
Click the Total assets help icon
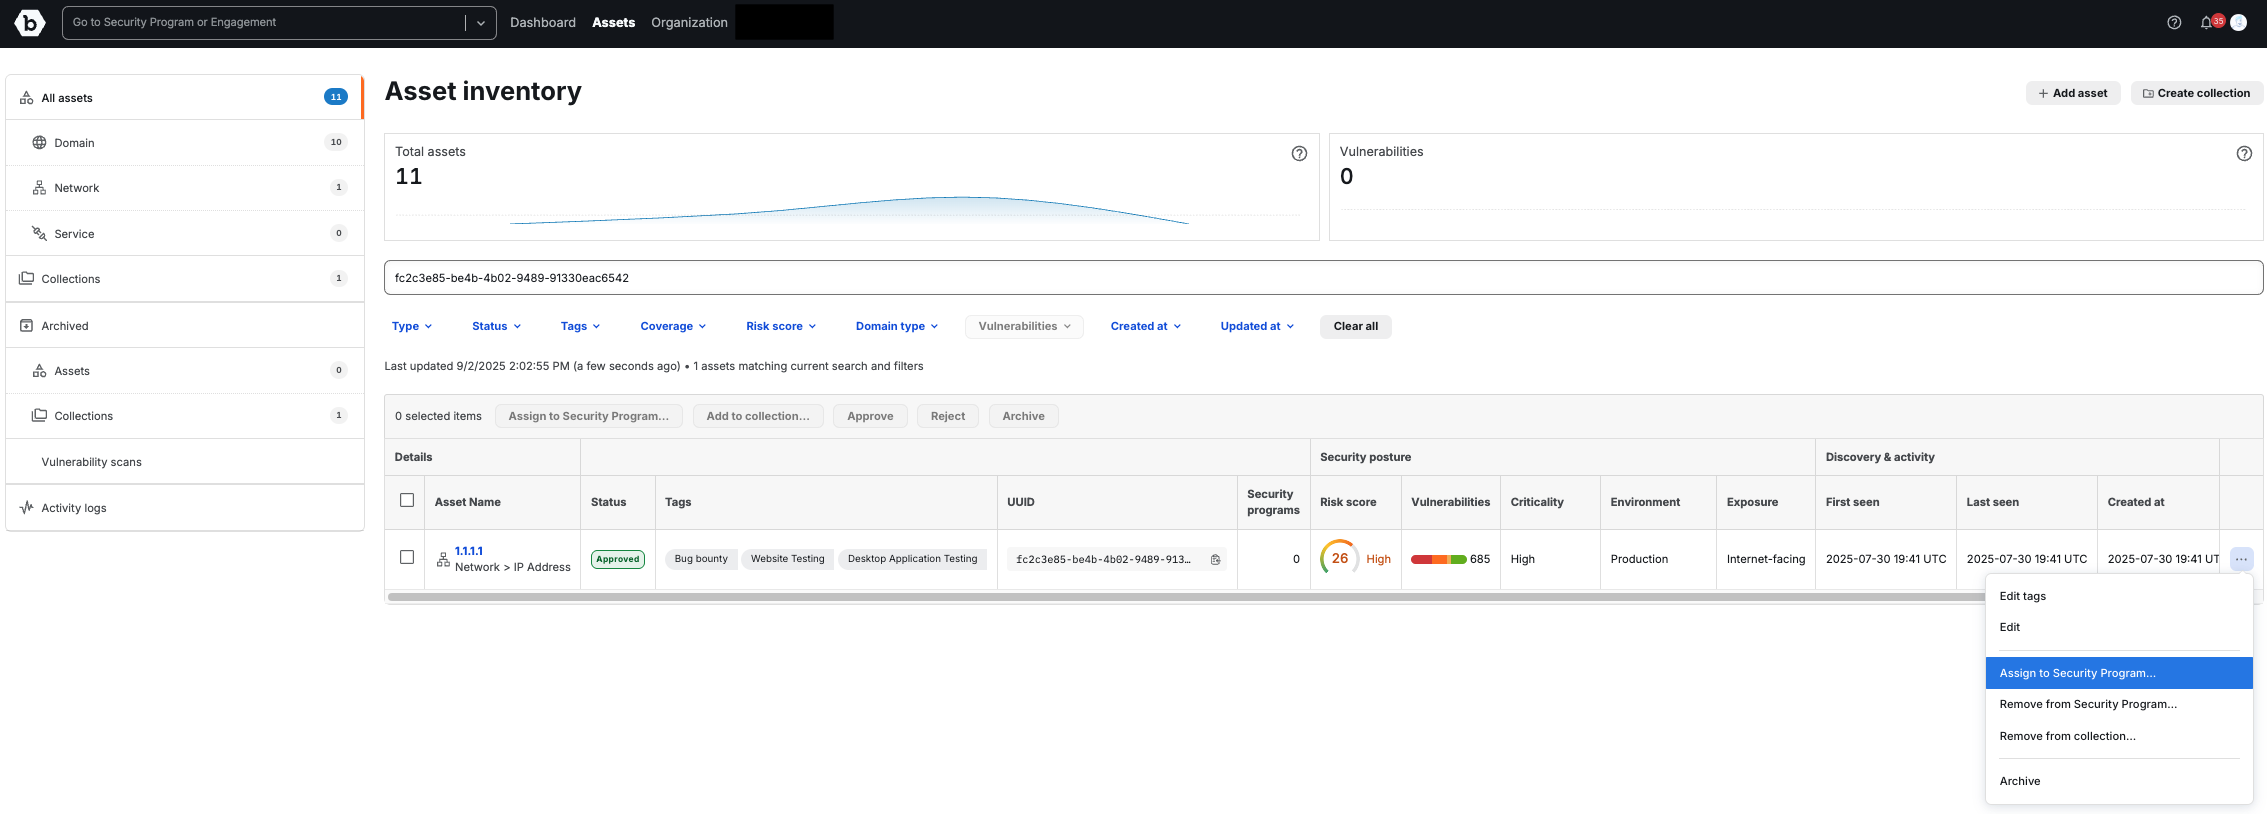click(x=1299, y=153)
